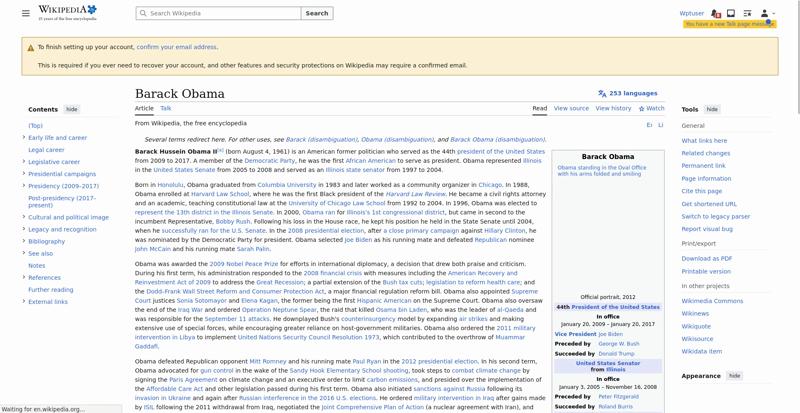The image size is (800, 413).
Task: Click Download as PDF
Action: tap(707, 259)
